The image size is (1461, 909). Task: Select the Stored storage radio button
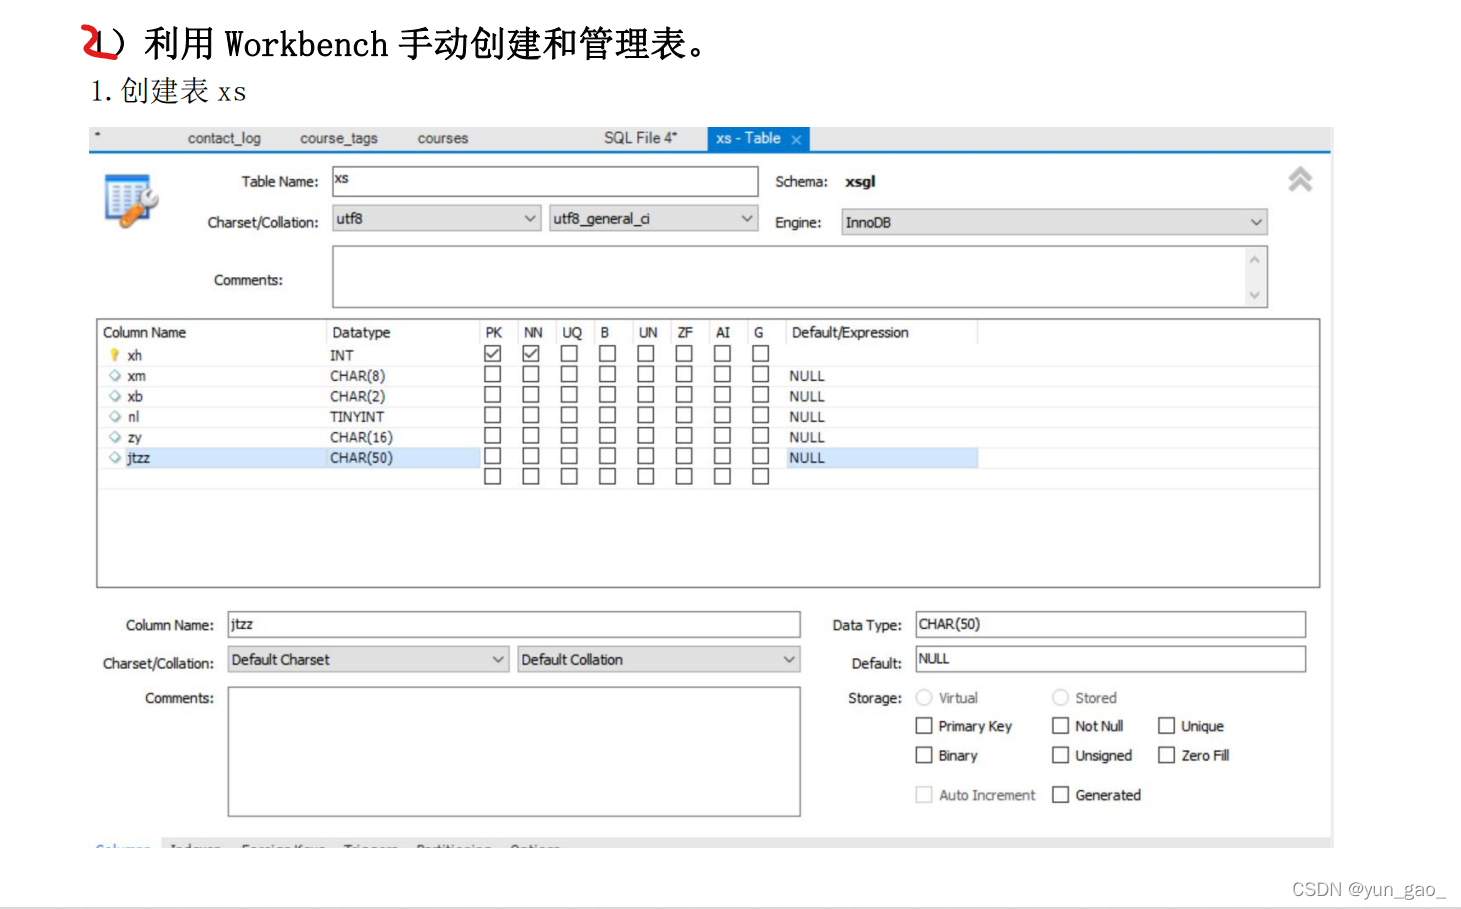click(x=1060, y=698)
